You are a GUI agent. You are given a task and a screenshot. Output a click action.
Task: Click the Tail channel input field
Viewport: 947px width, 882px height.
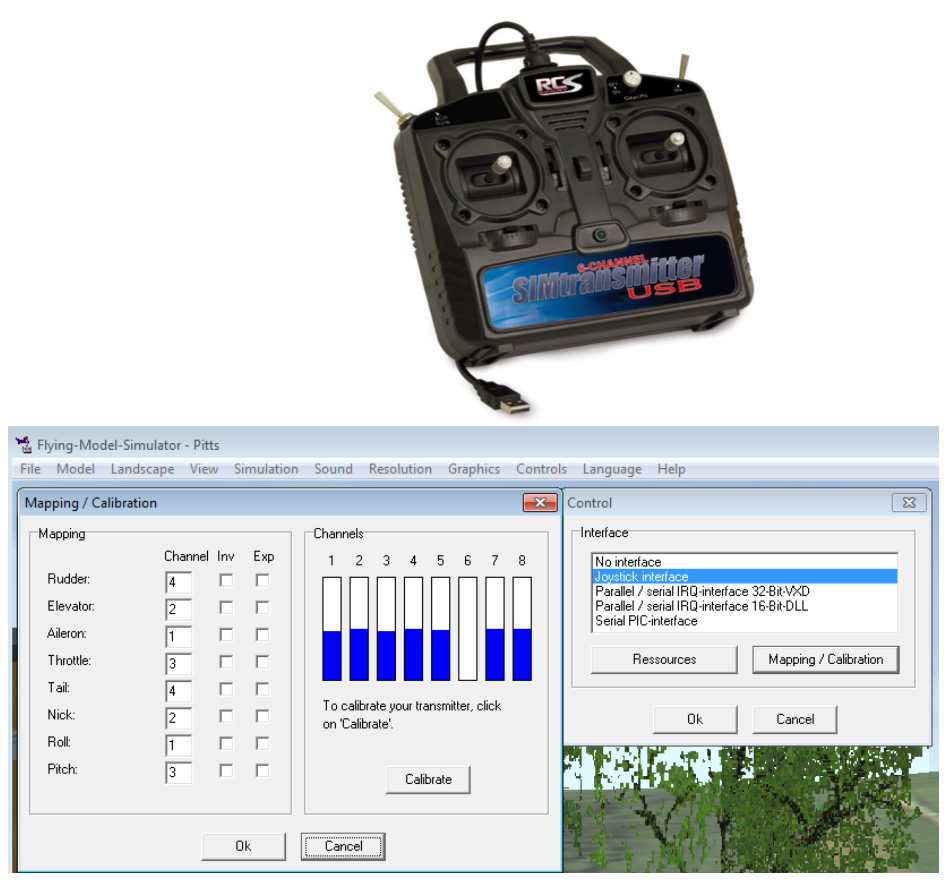tap(178, 691)
